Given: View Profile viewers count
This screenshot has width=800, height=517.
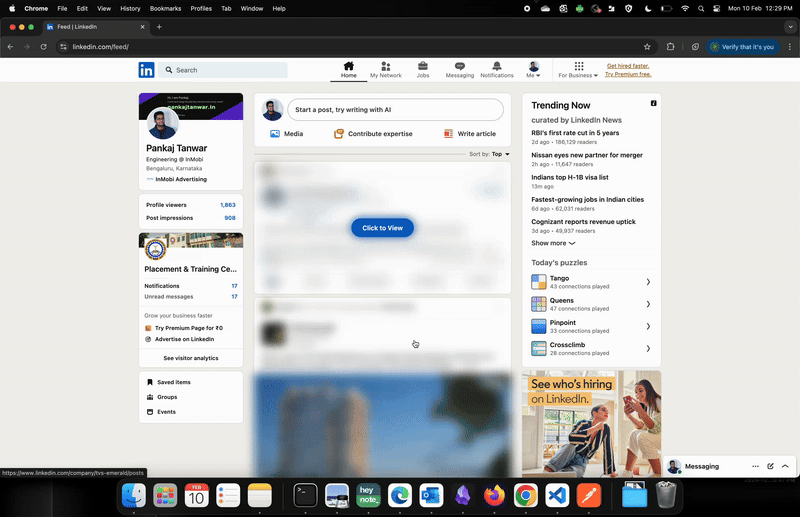Looking at the screenshot, I should point(191,205).
